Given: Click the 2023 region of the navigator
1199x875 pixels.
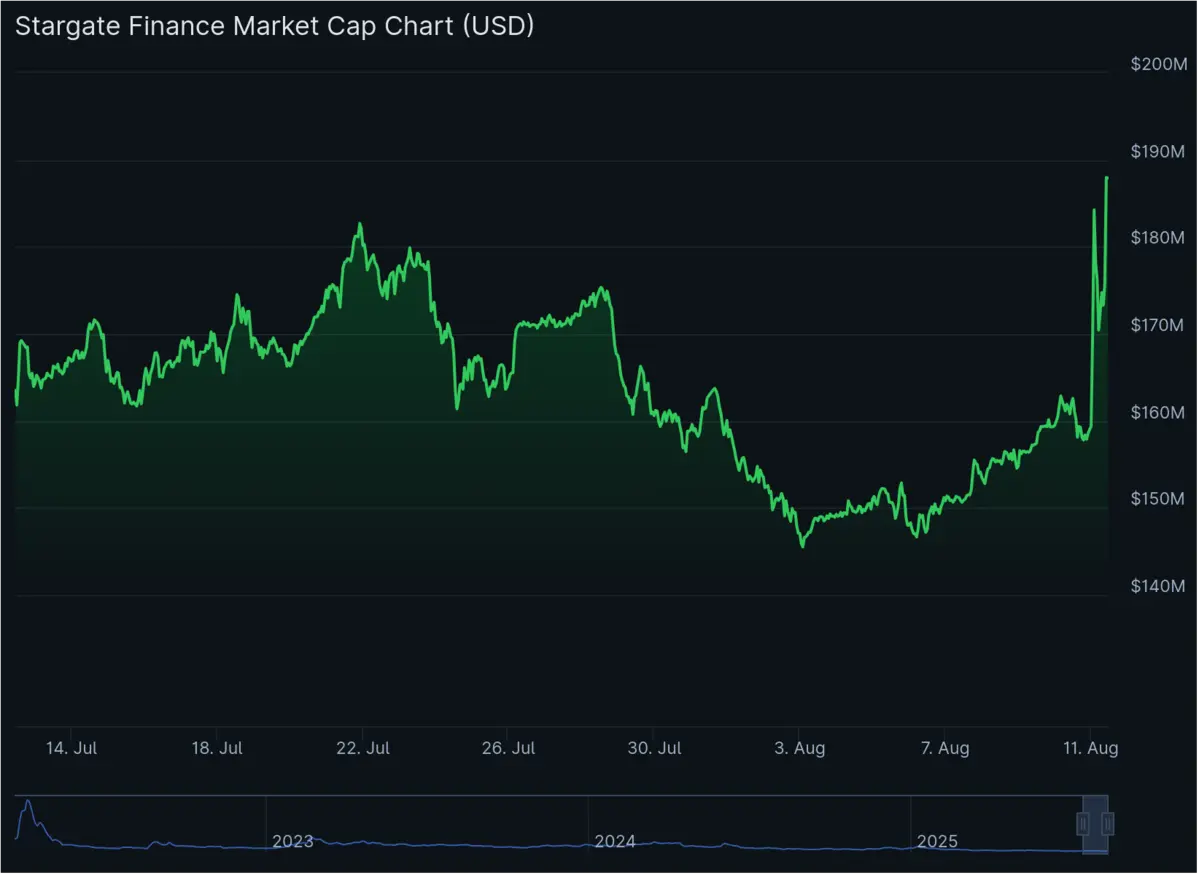Looking at the screenshot, I should (x=291, y=841).
